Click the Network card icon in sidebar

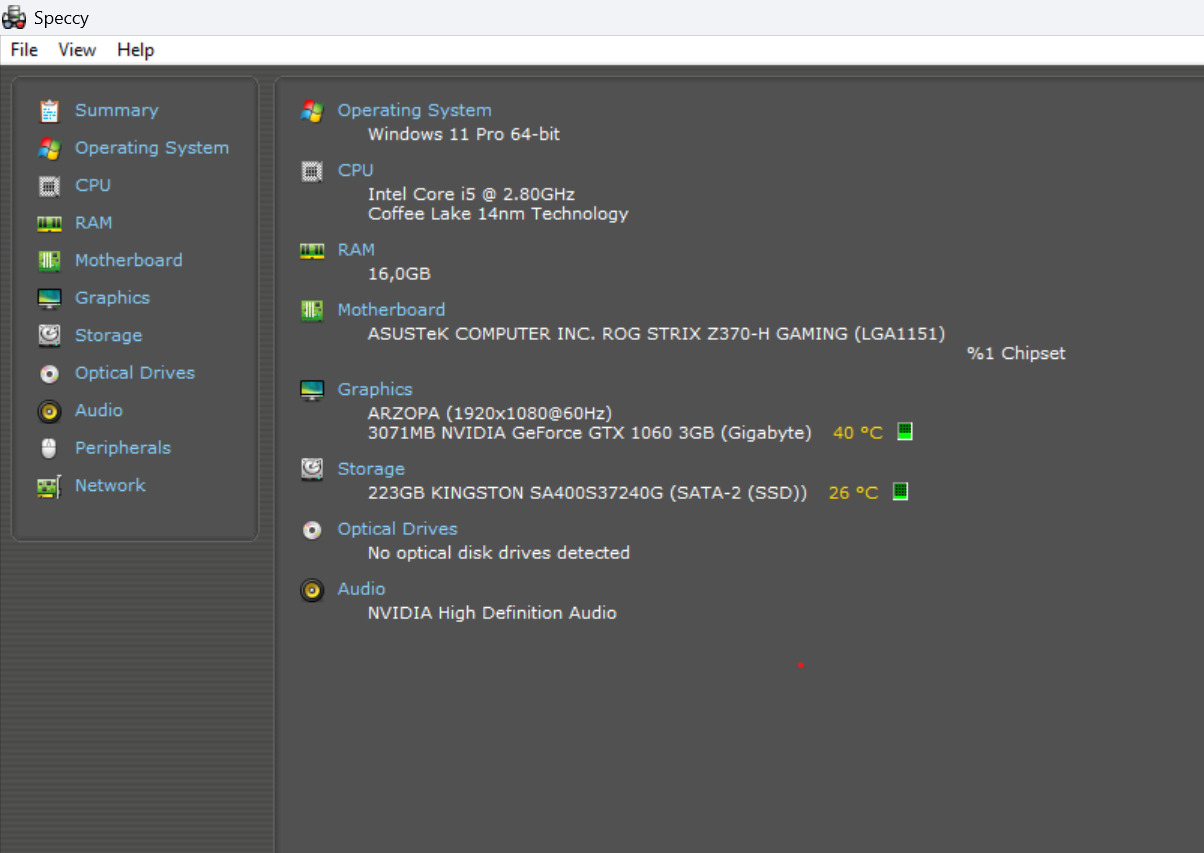[49, 486]
